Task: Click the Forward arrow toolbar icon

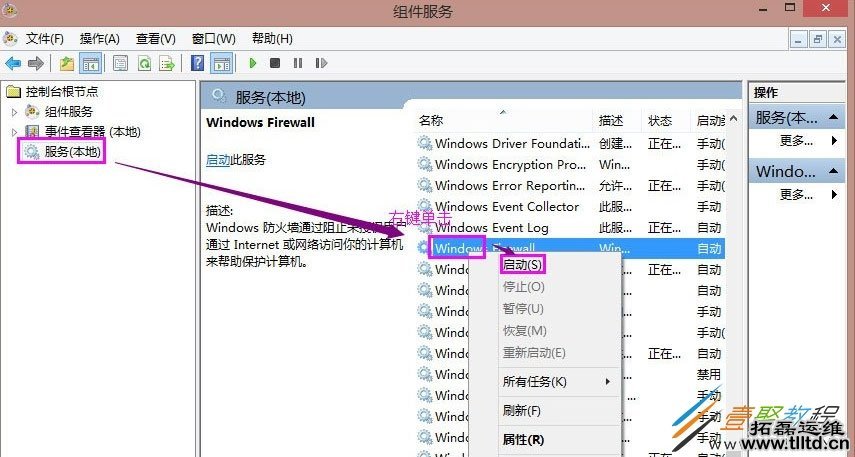Action: (35, 63)
